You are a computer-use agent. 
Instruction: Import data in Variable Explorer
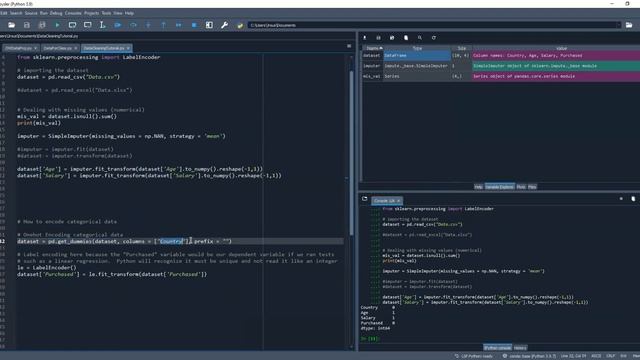click(x=364, y=38)
